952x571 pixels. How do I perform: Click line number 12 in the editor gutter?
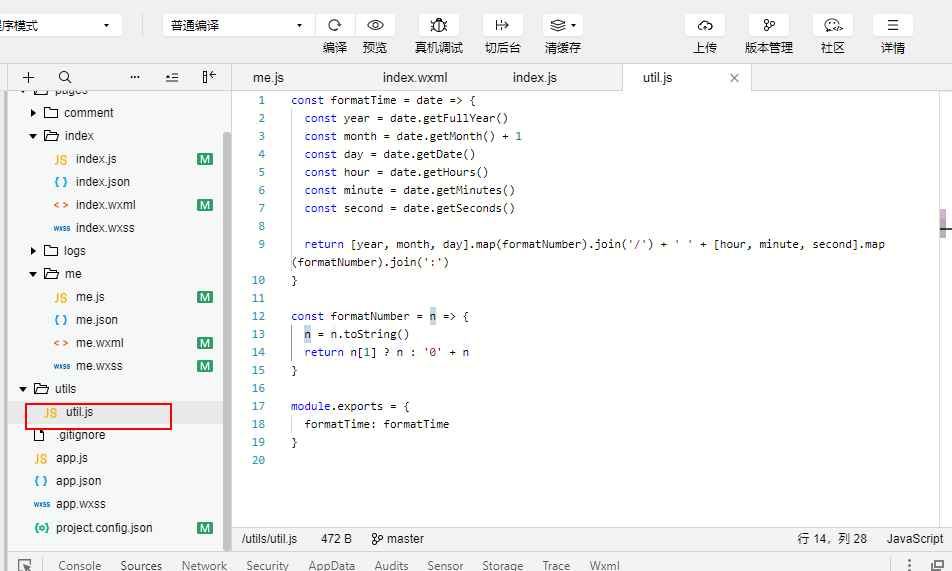point(258,316)
